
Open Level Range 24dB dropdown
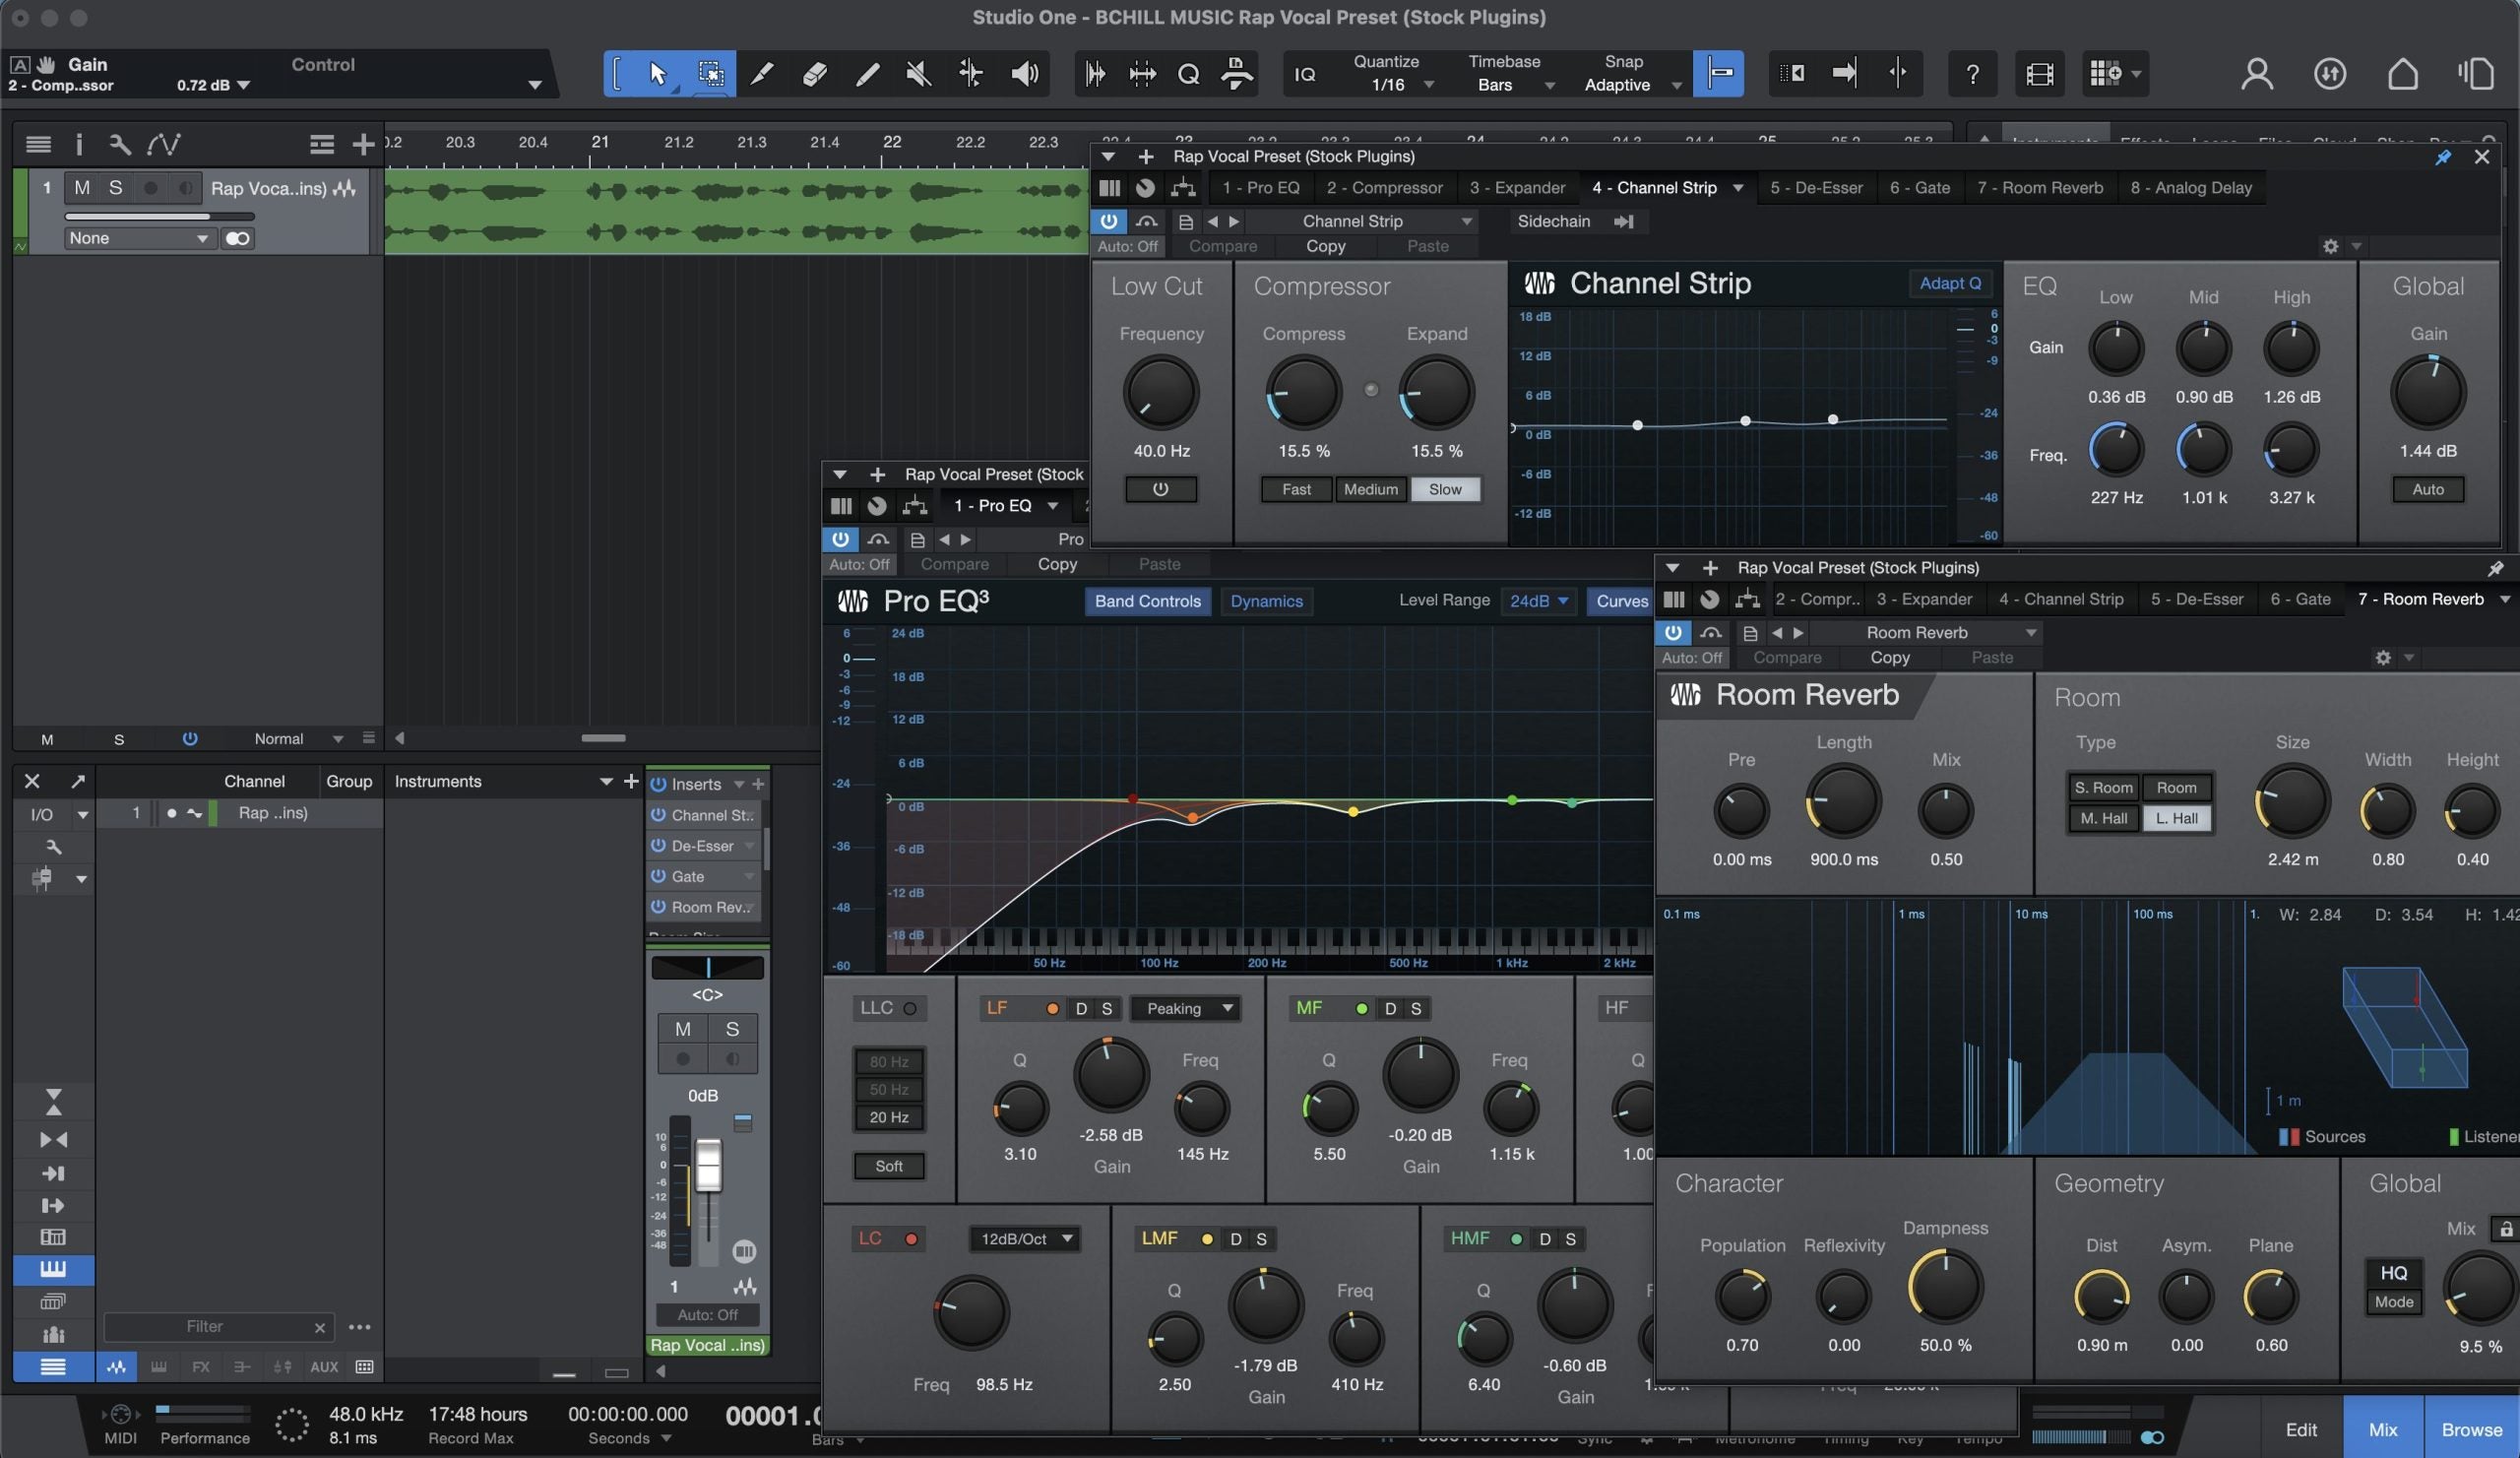(x=1538, y=601)
